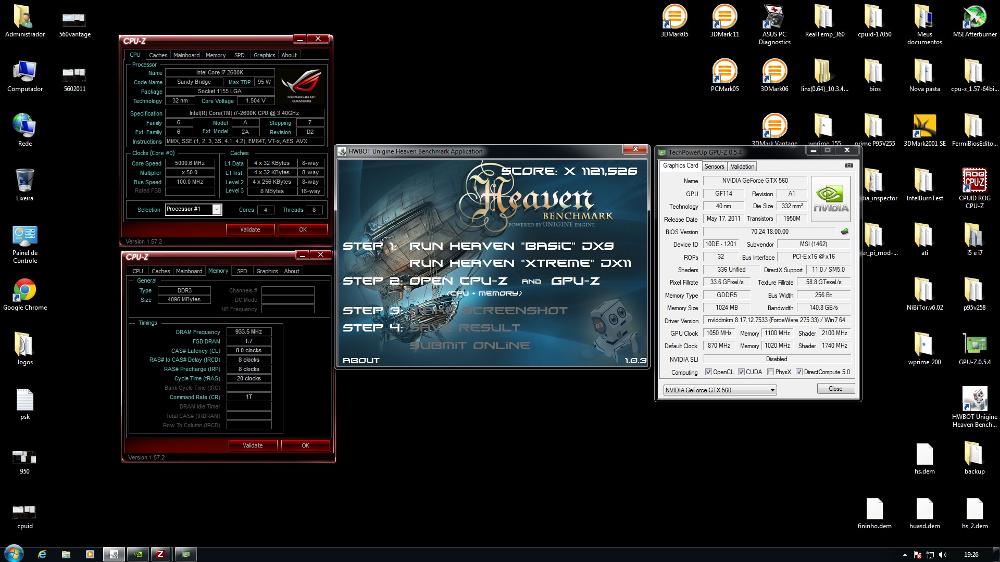Toggle the OpenCL checkbox in GPU-Z

[708, 371]
